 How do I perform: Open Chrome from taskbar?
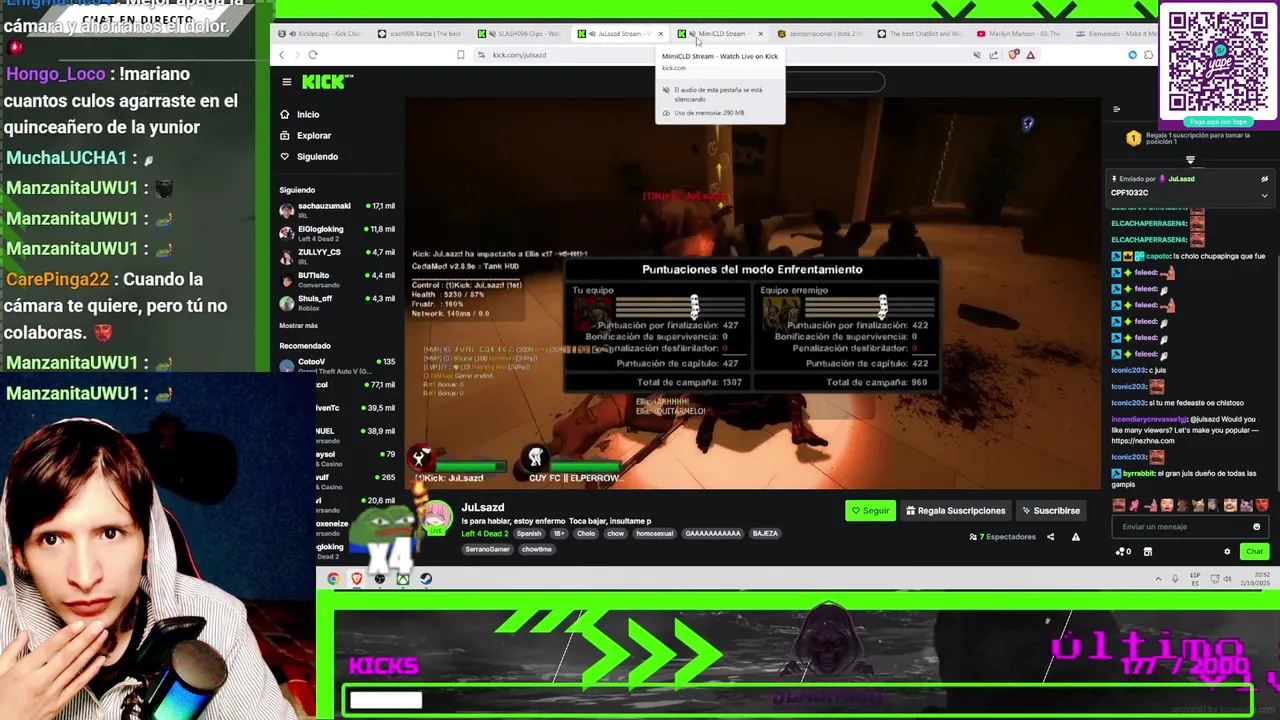click(333, 578)
